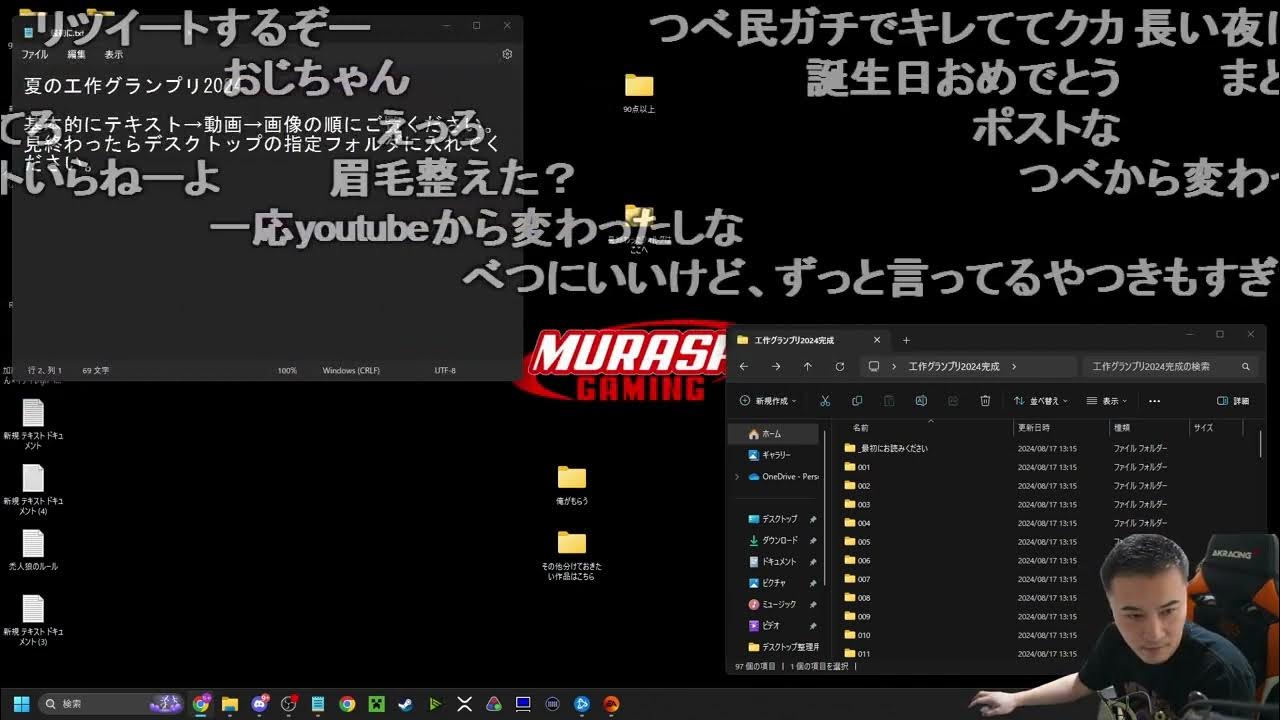The width and height of the screenshot is (1280, 720).
Task: Rename the selected item via toolbar icon
Action: point(921,401)
